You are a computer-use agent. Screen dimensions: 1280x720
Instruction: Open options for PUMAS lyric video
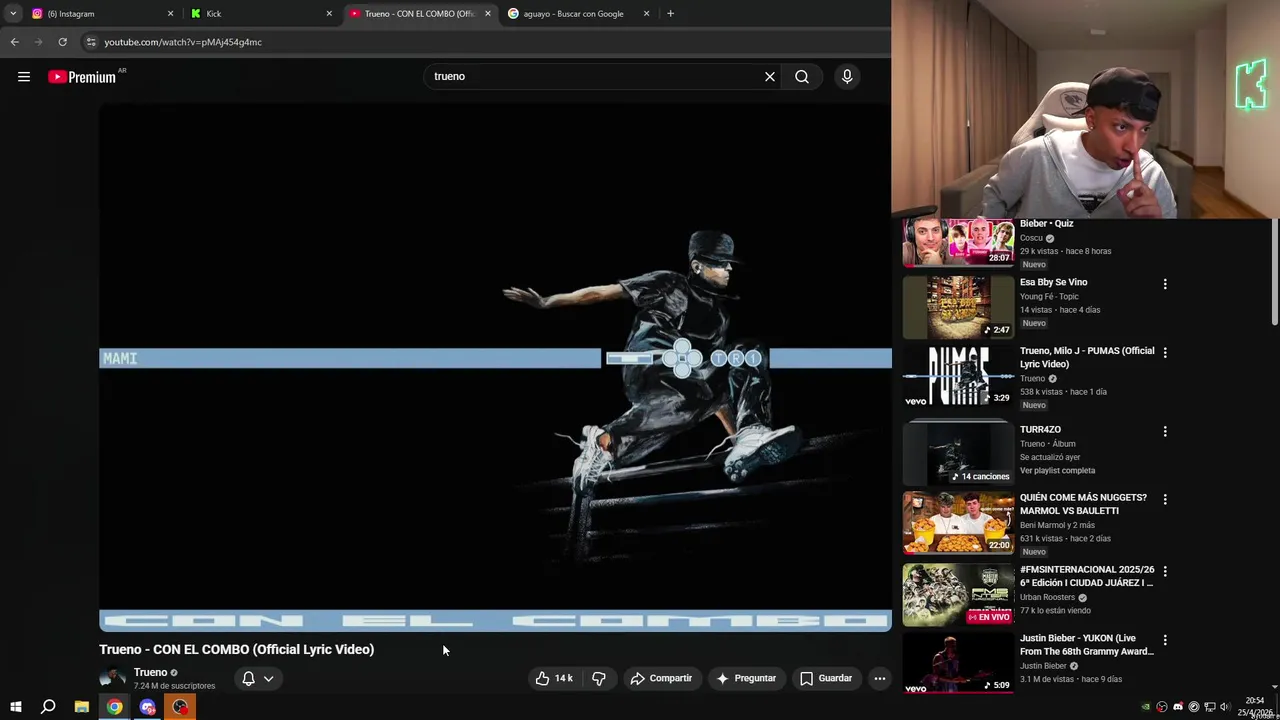(1165, 352)
